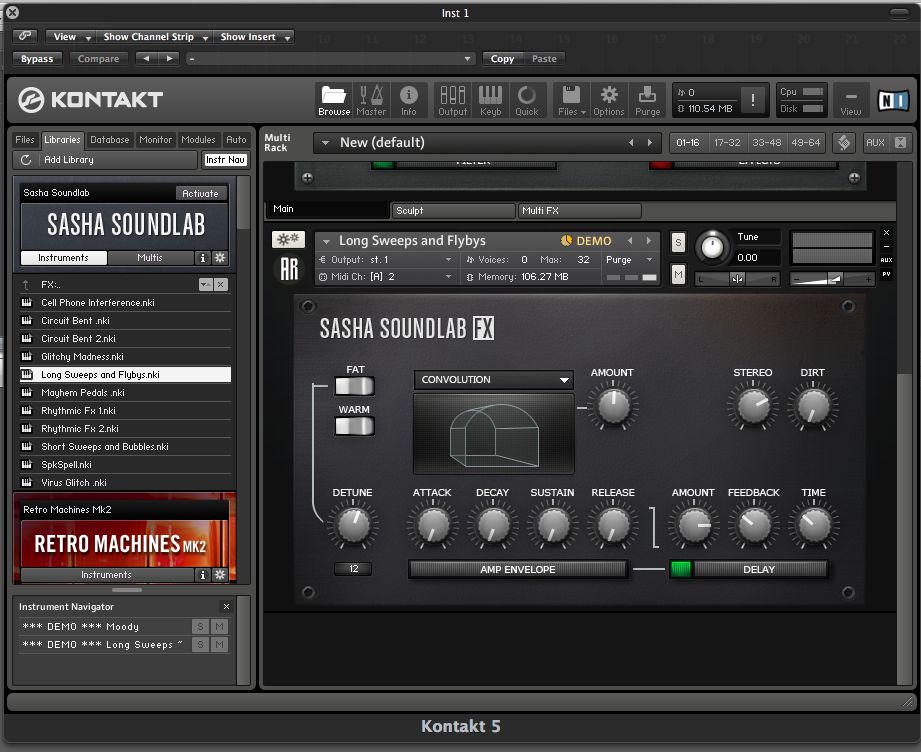Open the Options gear dialog
The image size is (921, 752).
tap(609, 100)
